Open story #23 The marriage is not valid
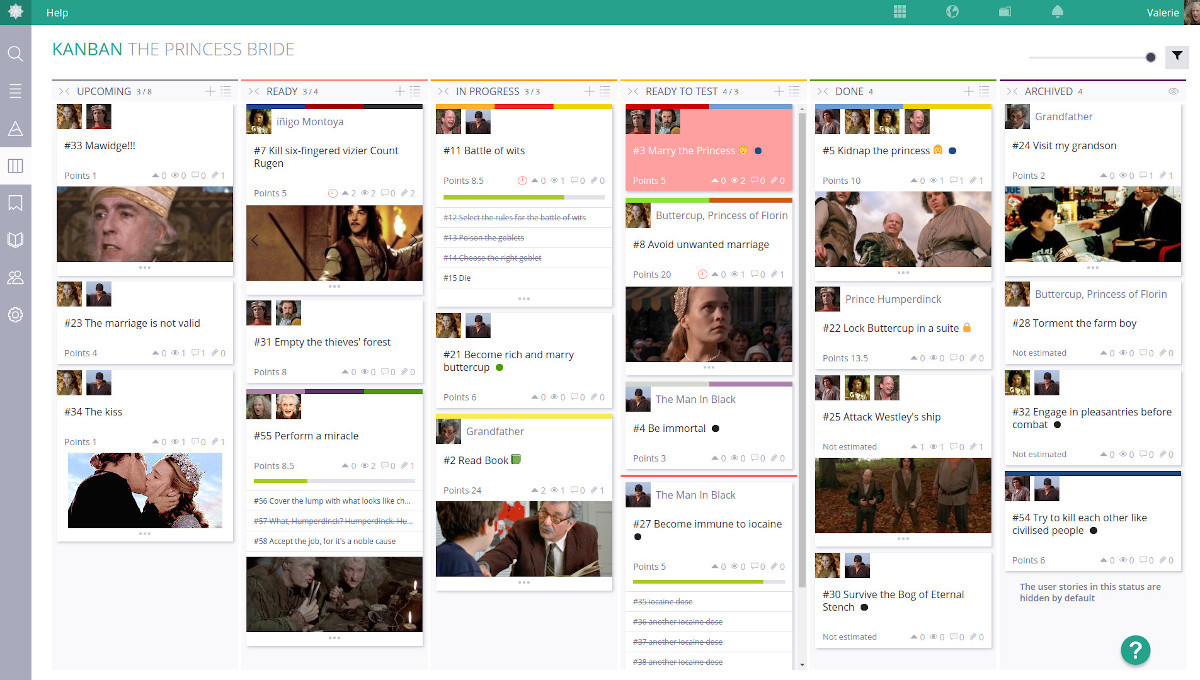1200x680 pixels. tap(132, 323)
